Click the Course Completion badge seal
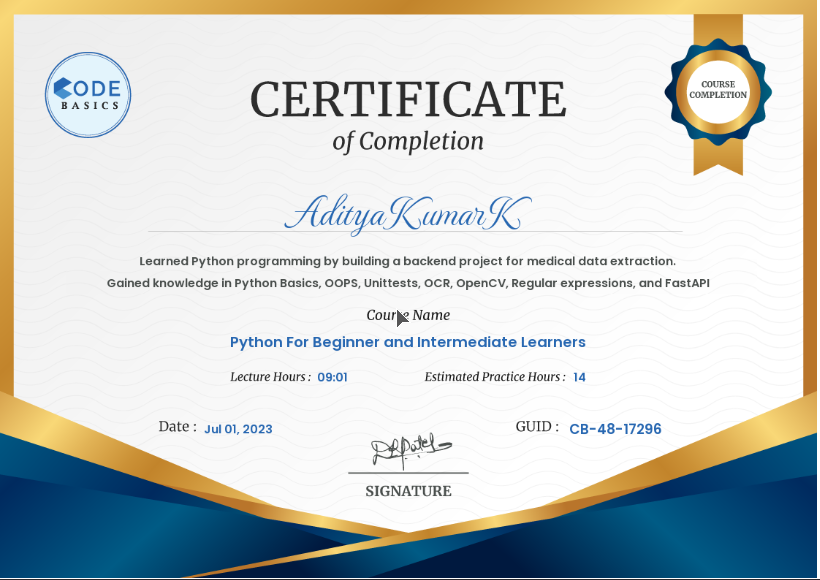The image size is (820, 580). tap(717, 89)
